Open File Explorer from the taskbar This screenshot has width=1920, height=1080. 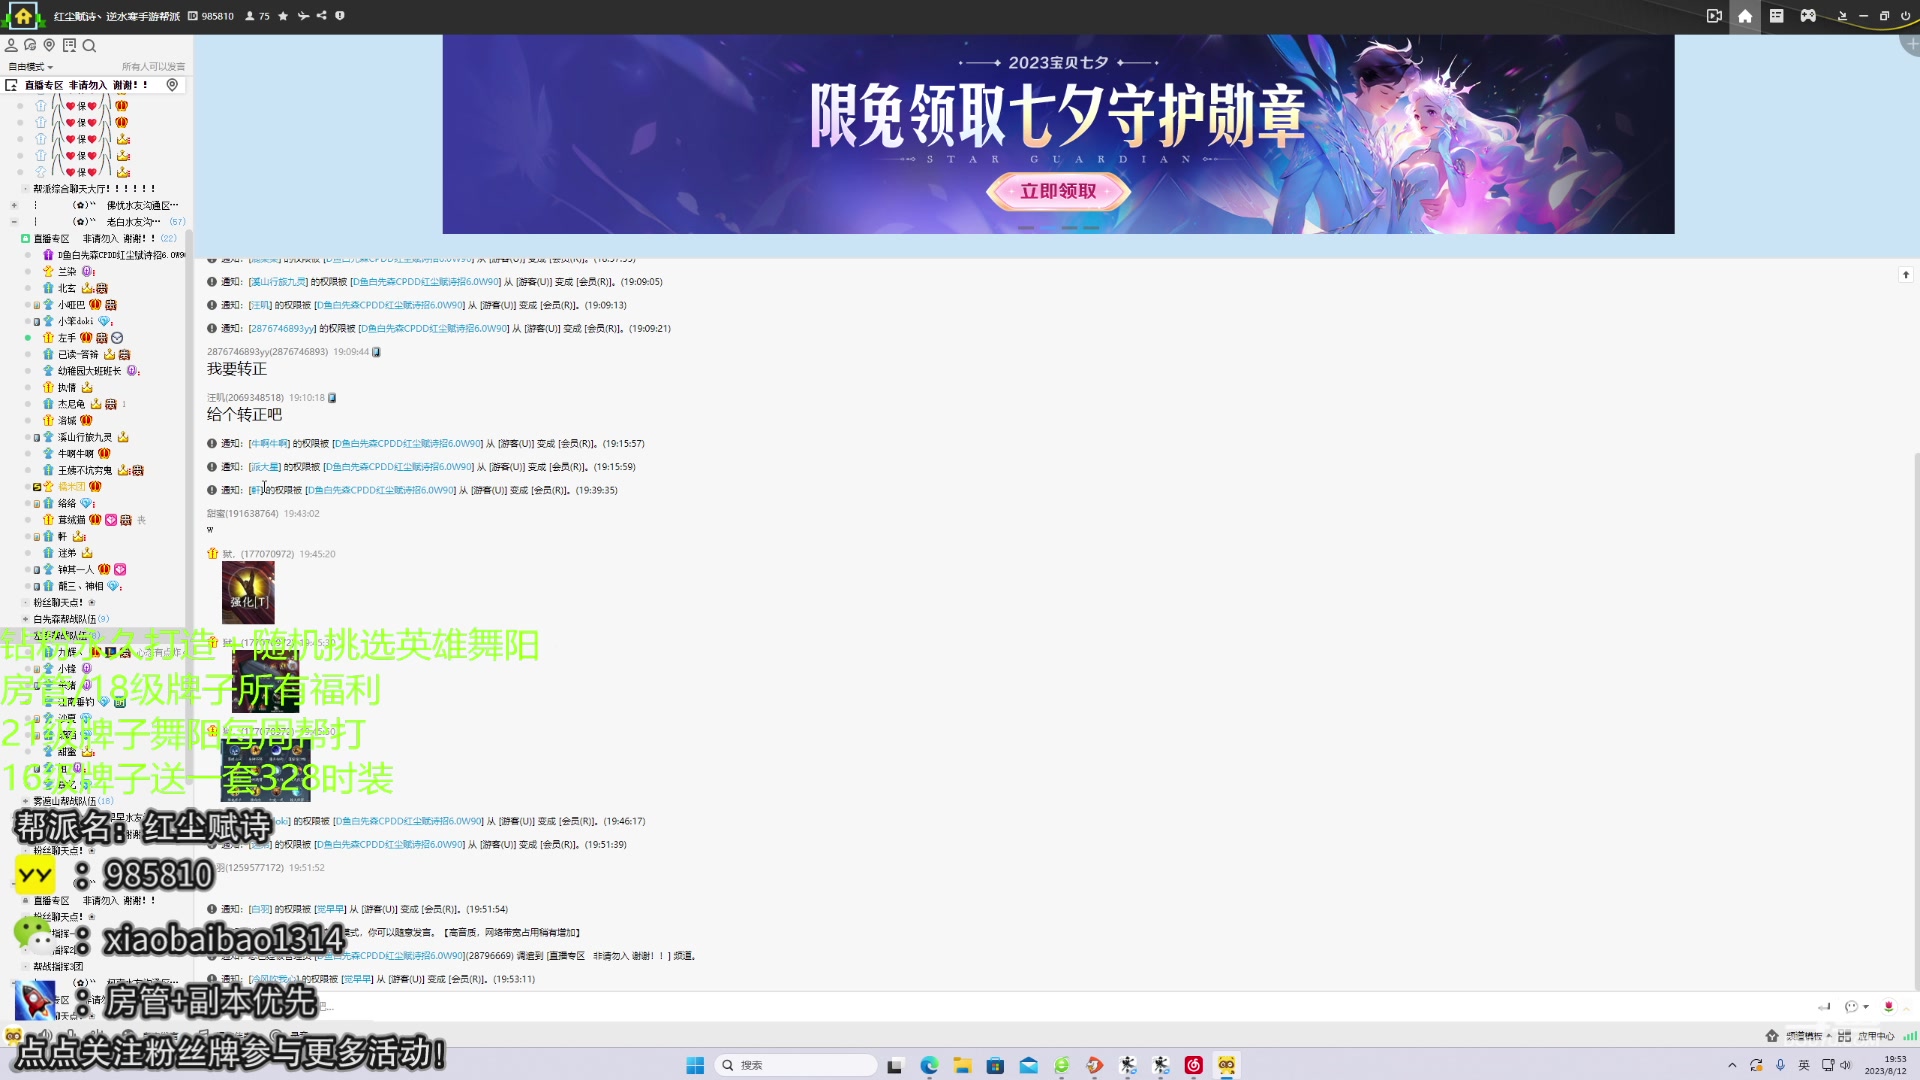[x=962, y=1065]
